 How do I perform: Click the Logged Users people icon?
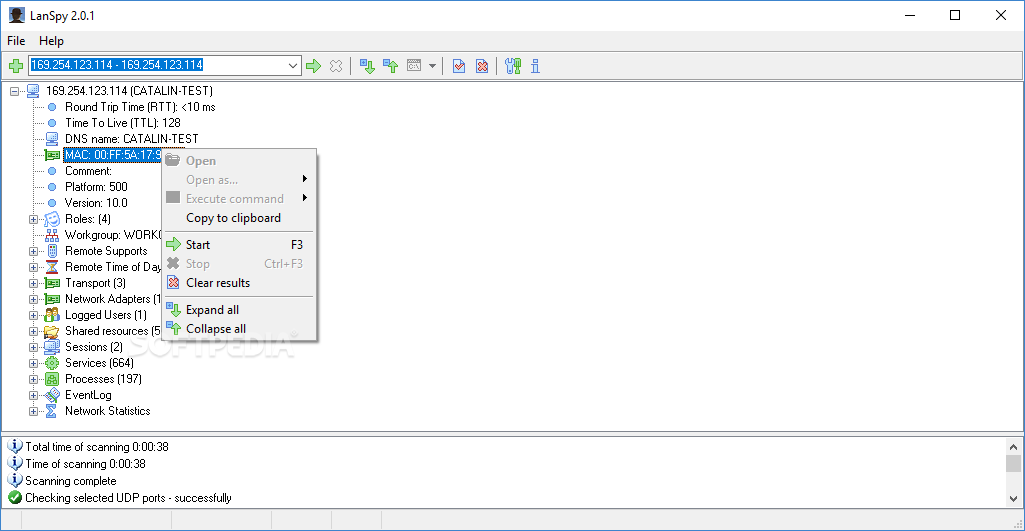click(52, 315)
